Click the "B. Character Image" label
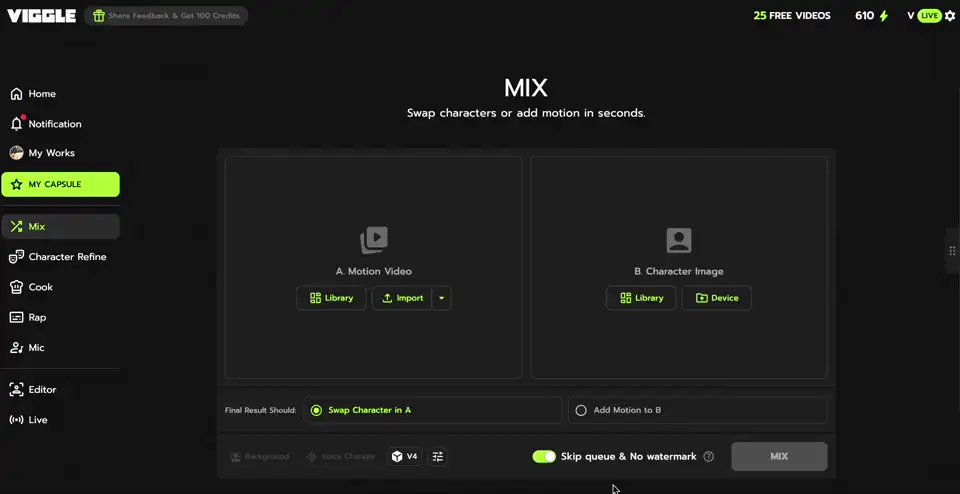This screenshot has width=960, height=494. tap(678, 271)
